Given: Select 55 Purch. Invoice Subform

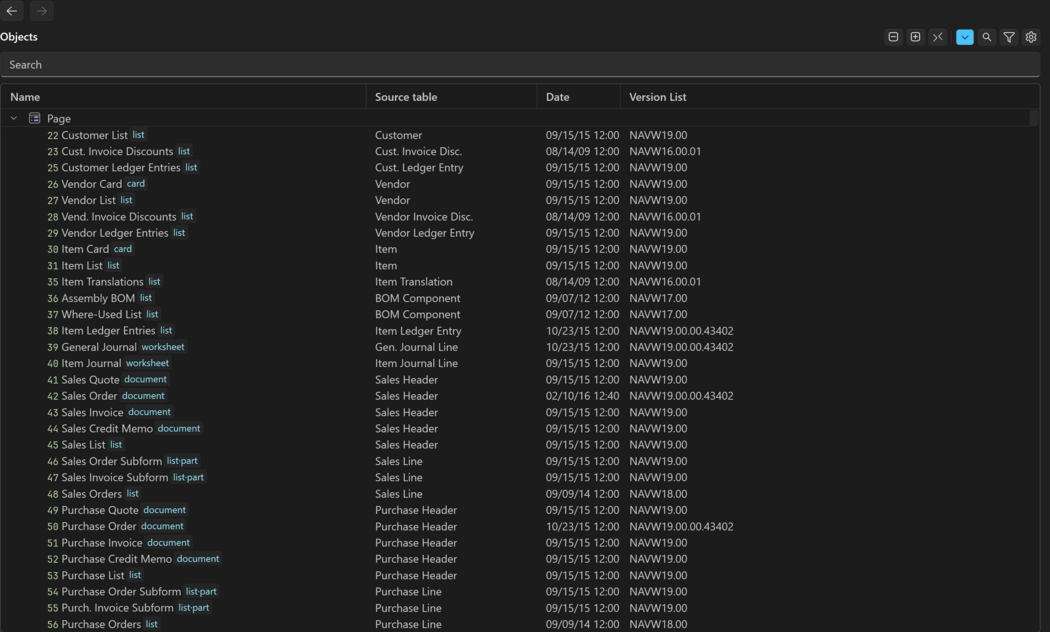Looking at the screenshot, I should (x=110, y=608).
